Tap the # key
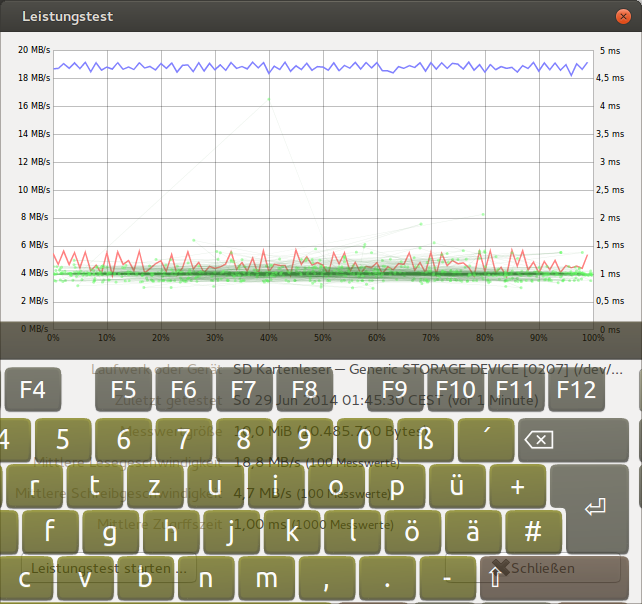 click(533, 531)
